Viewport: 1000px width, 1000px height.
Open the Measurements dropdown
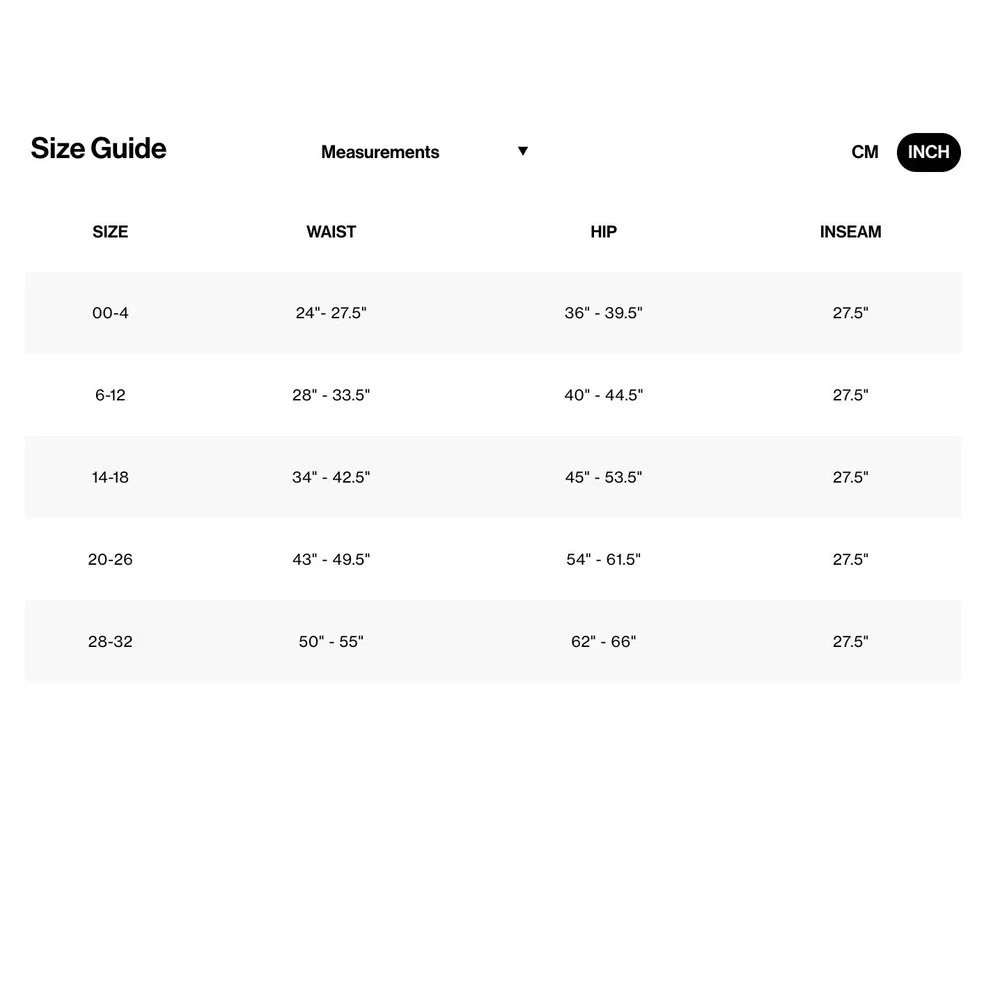(x=424, y=152)
